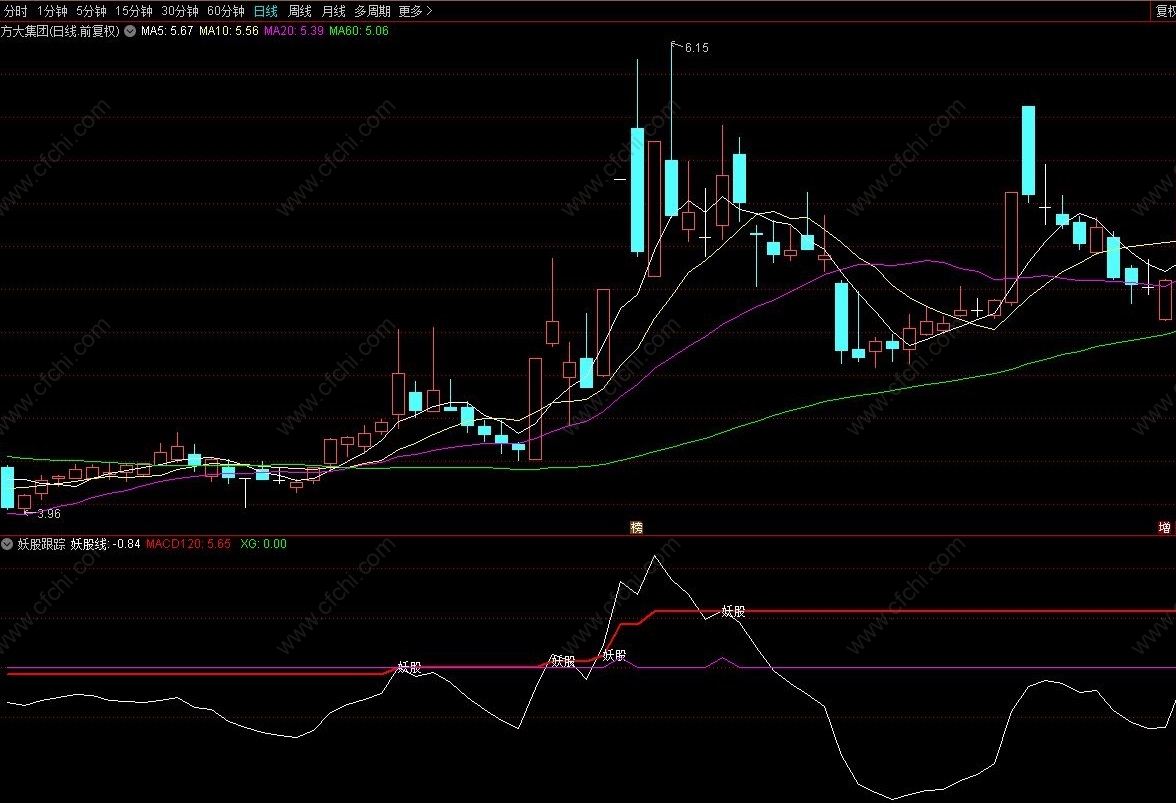Click the 妖股 signal overlapping the red line
This screenshot has height=803, width=1176.
(563, 661)
